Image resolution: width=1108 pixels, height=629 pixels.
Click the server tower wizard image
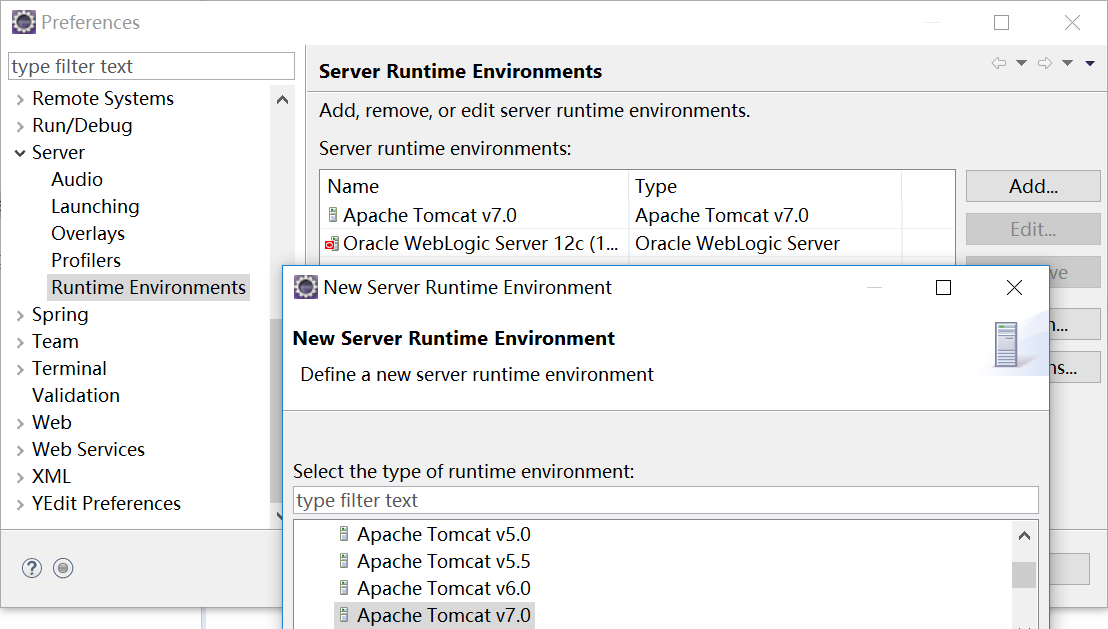pyautogui.click(x=1006, y=344)
